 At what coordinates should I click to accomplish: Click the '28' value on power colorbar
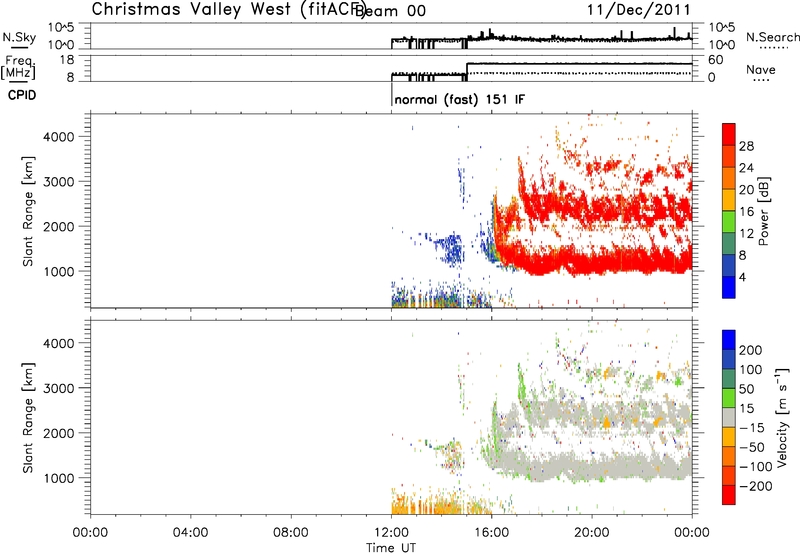pos(746,146)
